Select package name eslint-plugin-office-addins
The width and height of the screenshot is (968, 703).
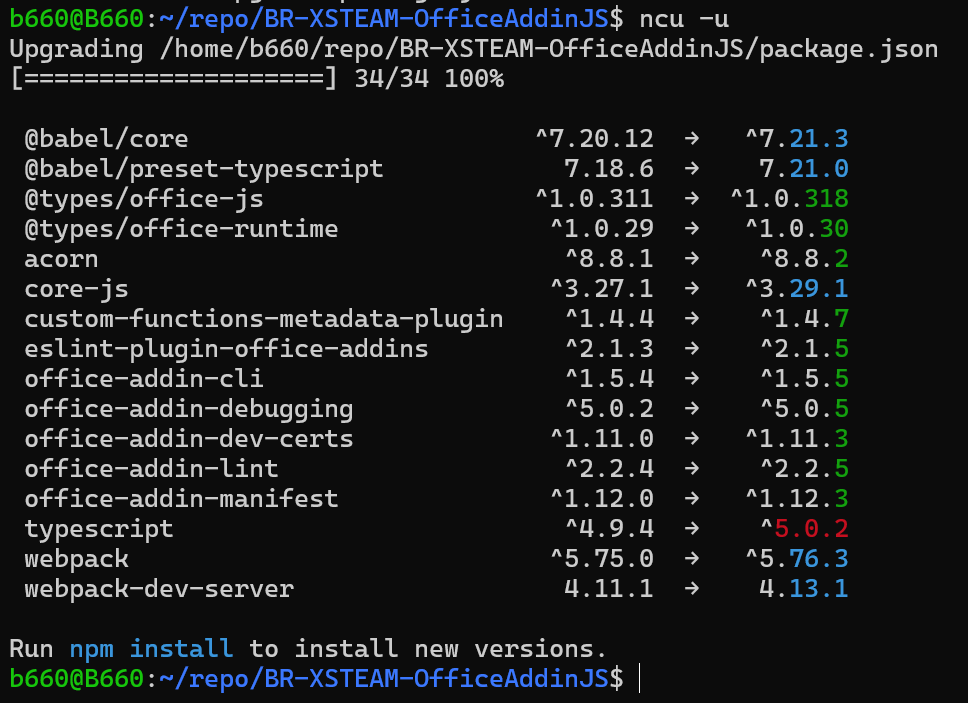(x=226, y=349)
